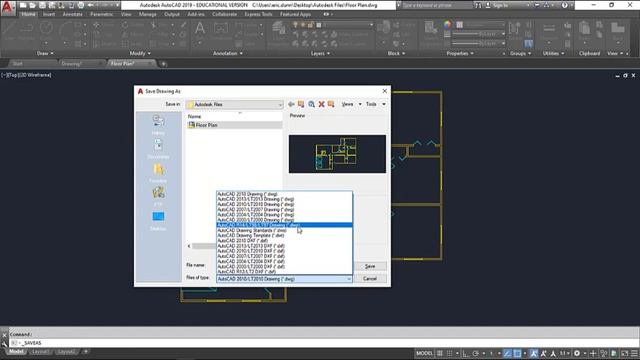
Task: Click the red Delete icon in Save dialog
Action: [321, 104]
